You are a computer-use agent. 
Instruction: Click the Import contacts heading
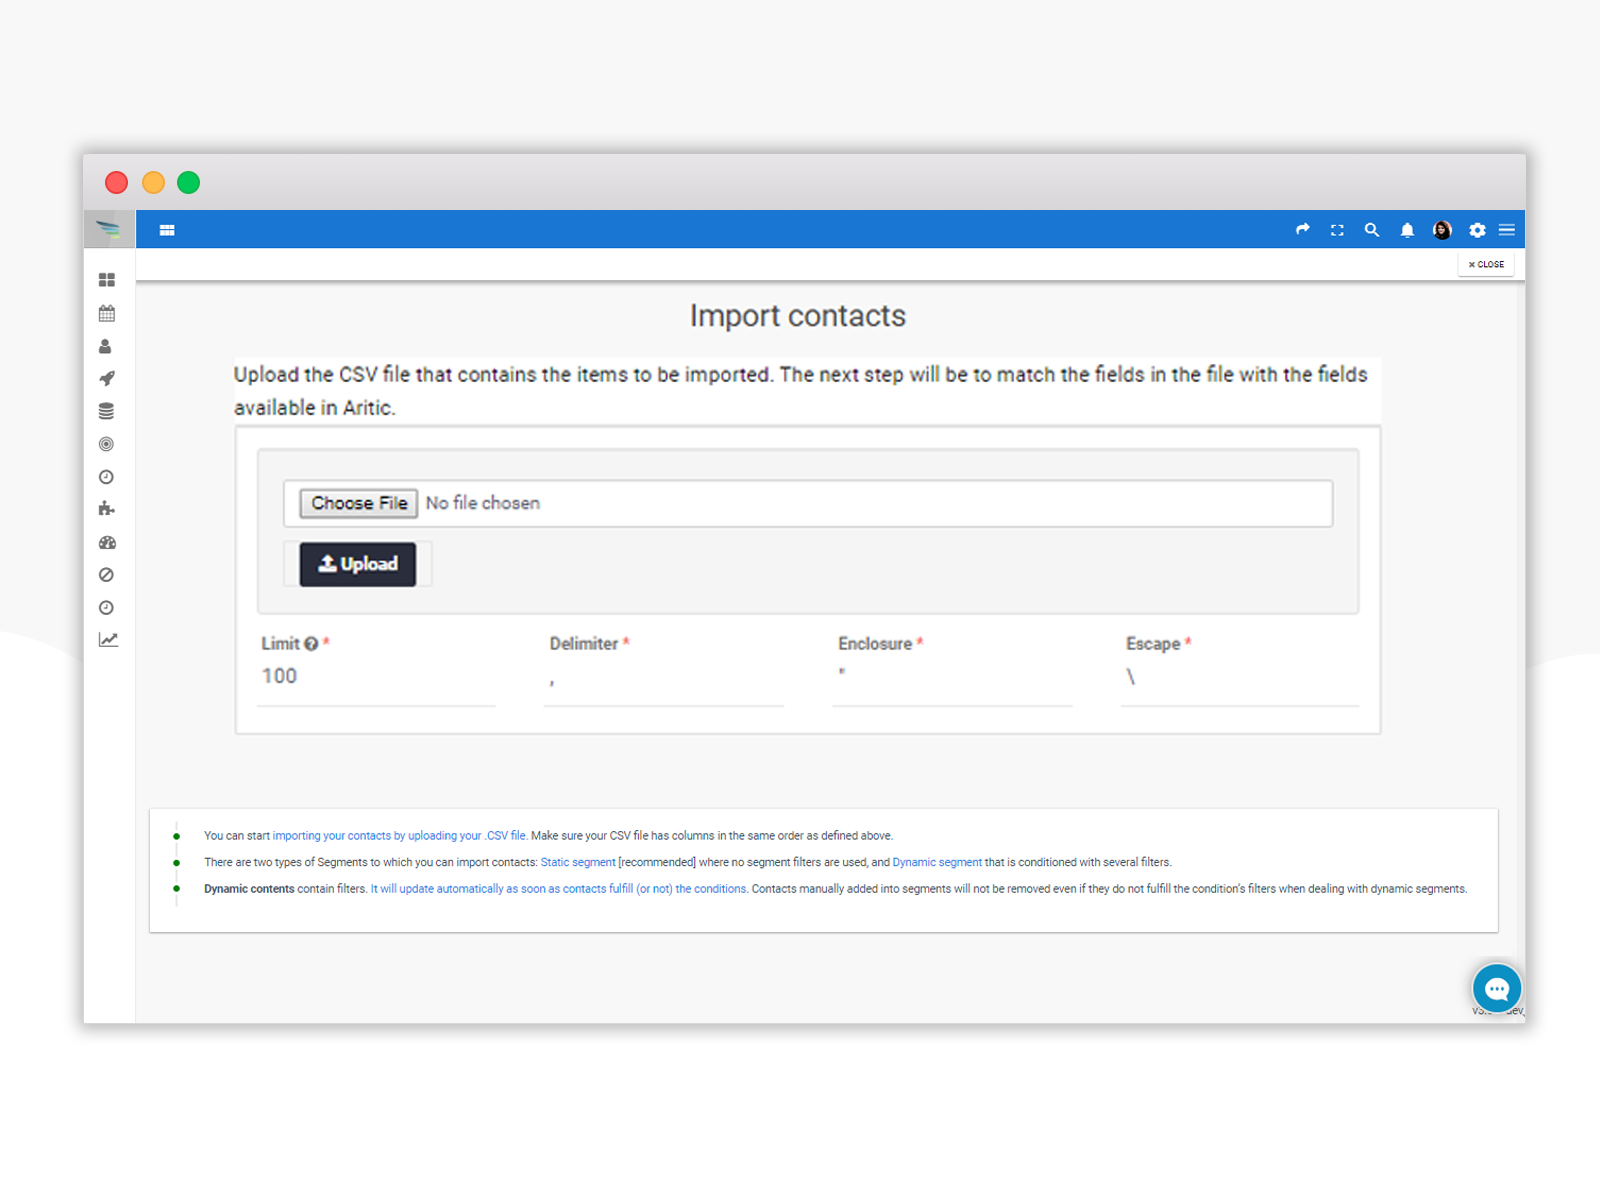point(798,316)
